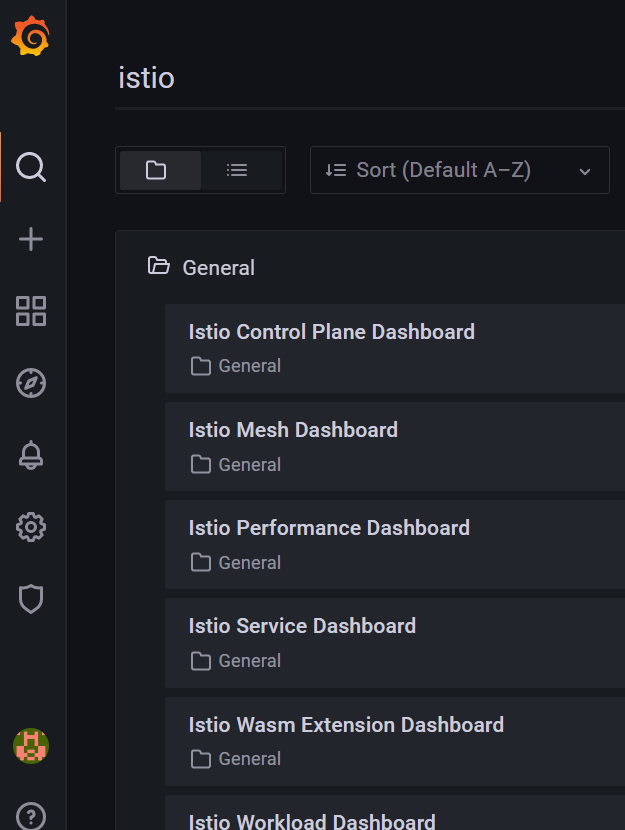Click General folder label under Istio Wasm Extension
This screenshot has height=830, width=625.
coord(250,759)
